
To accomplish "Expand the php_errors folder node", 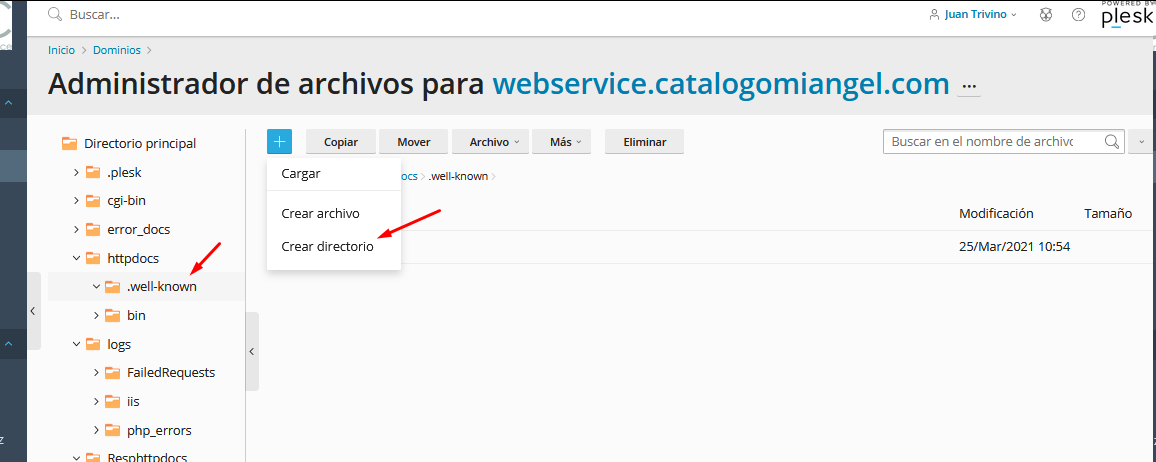I will (x=96, y=430).
